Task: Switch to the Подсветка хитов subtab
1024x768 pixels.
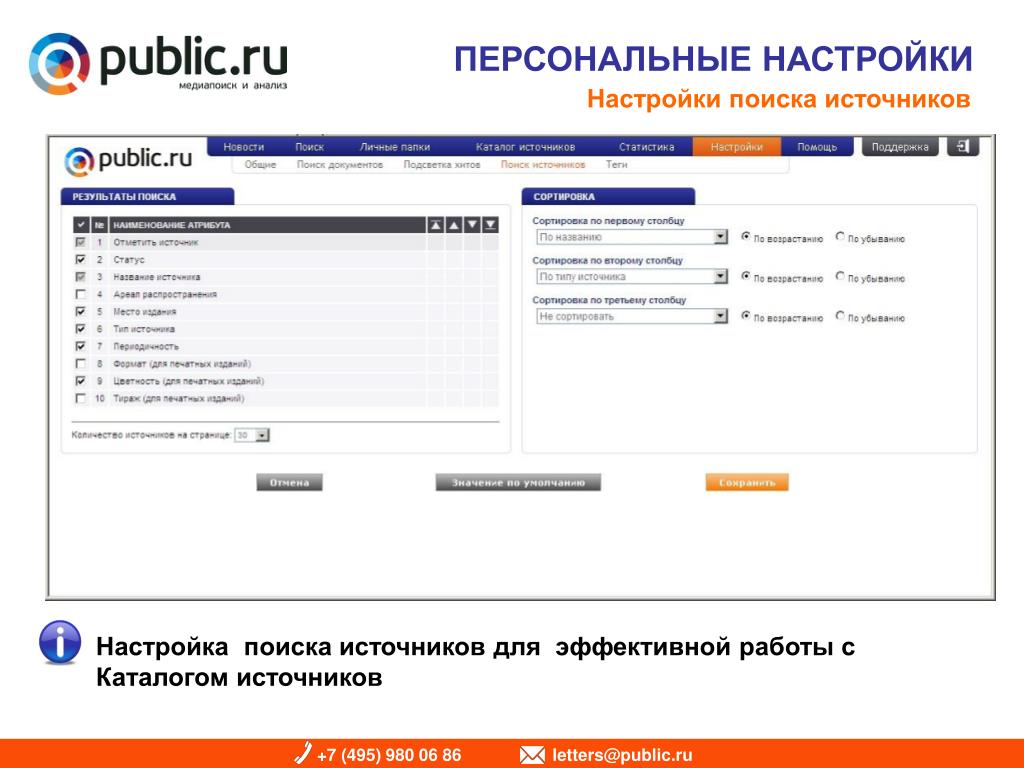Action: [441, 165]
